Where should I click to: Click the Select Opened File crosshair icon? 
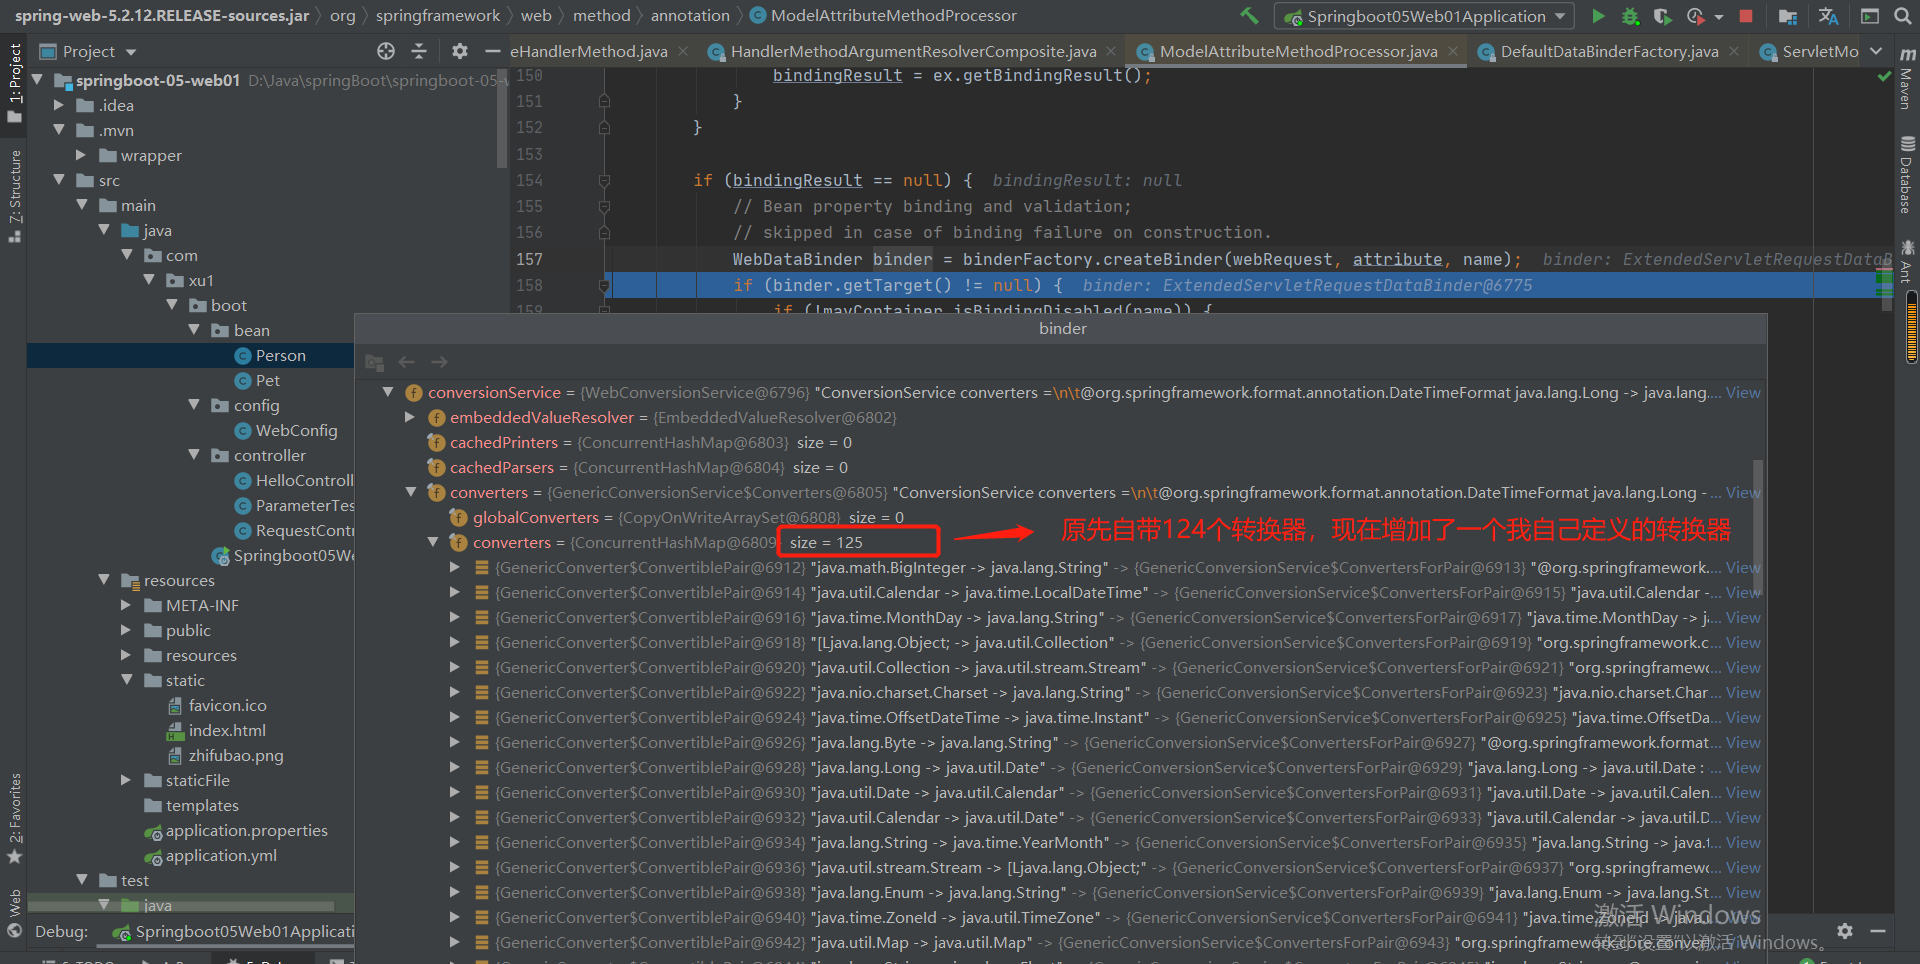click(386, 51)
